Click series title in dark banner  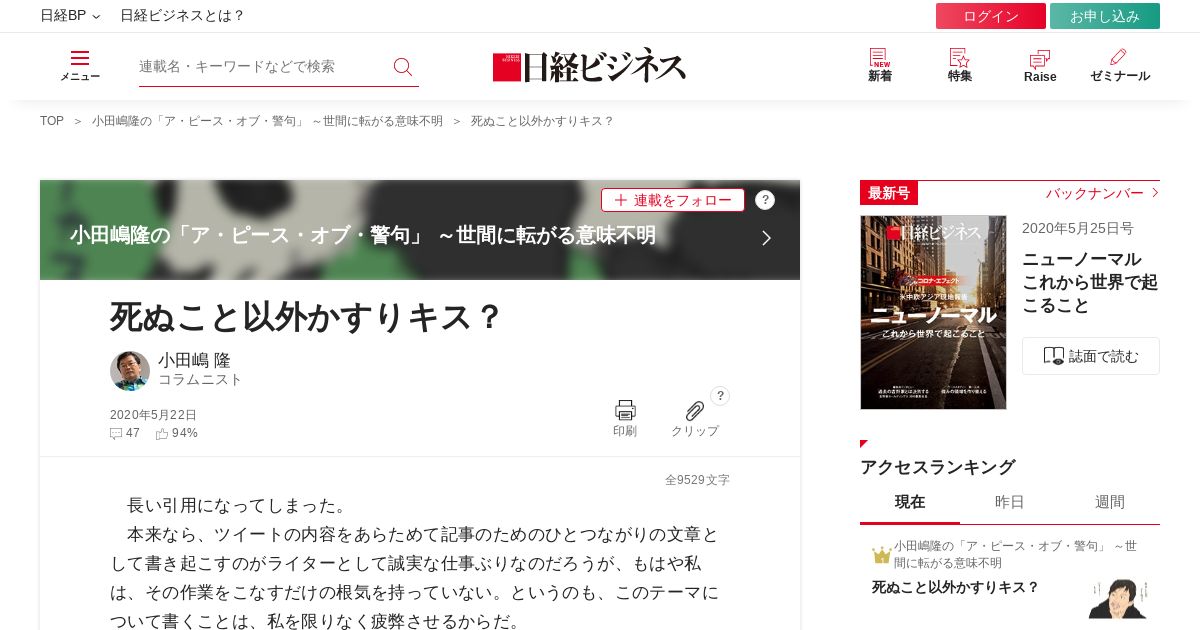(363, 235)
